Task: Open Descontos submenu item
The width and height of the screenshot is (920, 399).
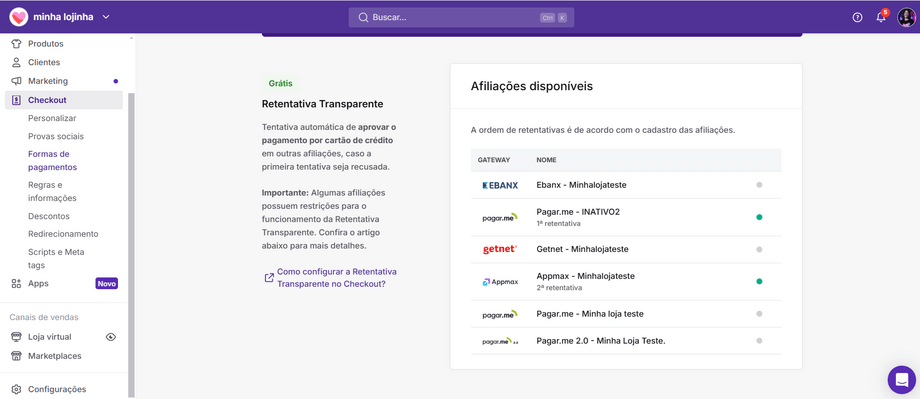Action: tap(49, 216)
